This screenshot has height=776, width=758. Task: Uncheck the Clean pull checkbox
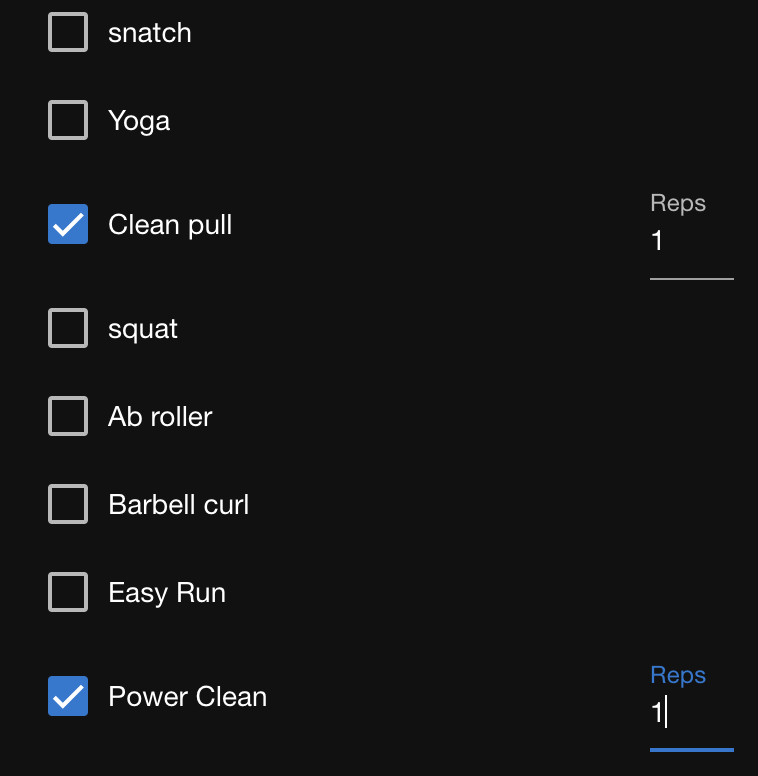[x=68, y=225]
